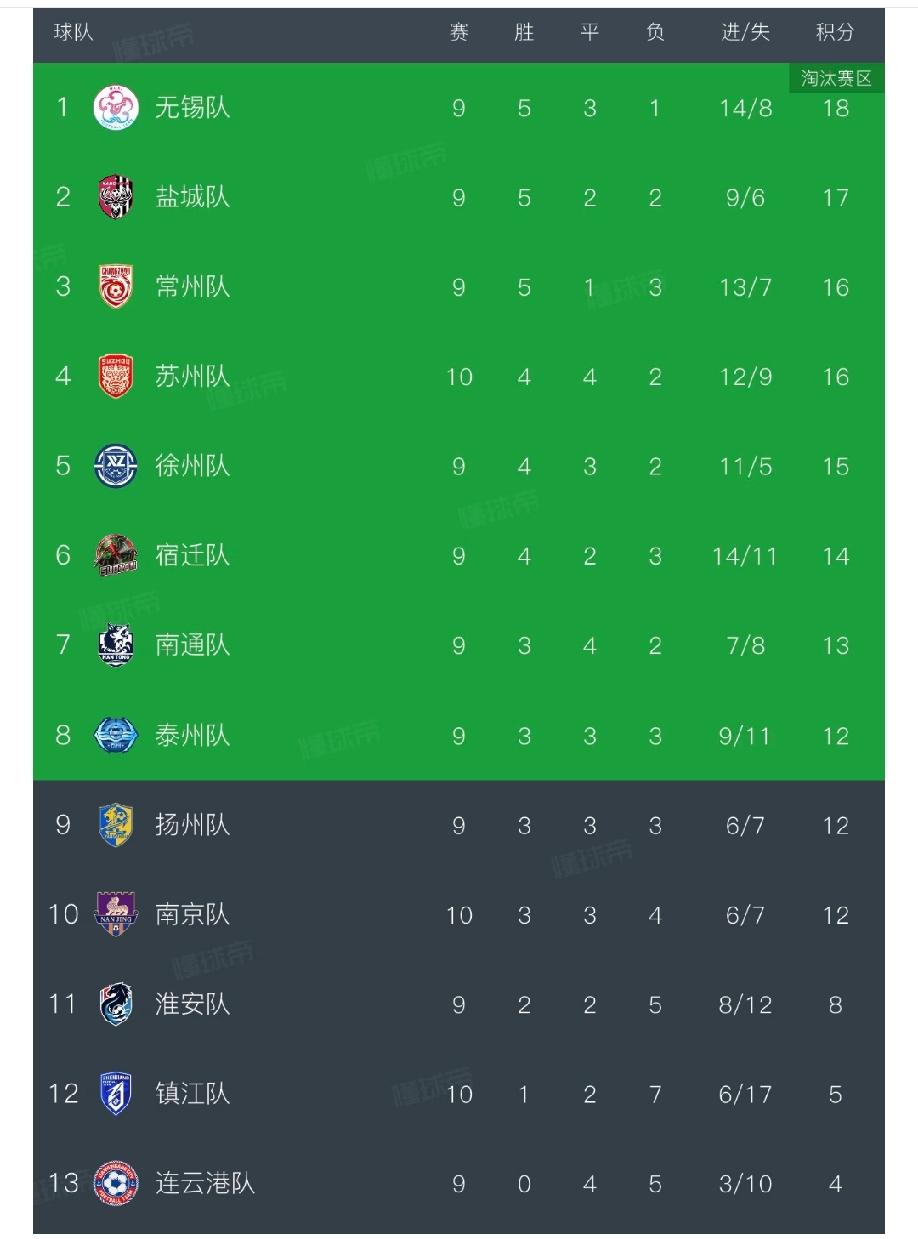Select the 扬州队 team shield logo

[116, 824]
